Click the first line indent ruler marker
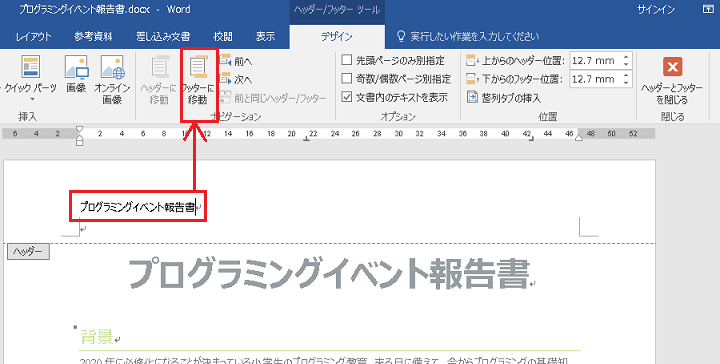Image resolution: width=720 pixels, height=364 pixels. tap(79, 130)
